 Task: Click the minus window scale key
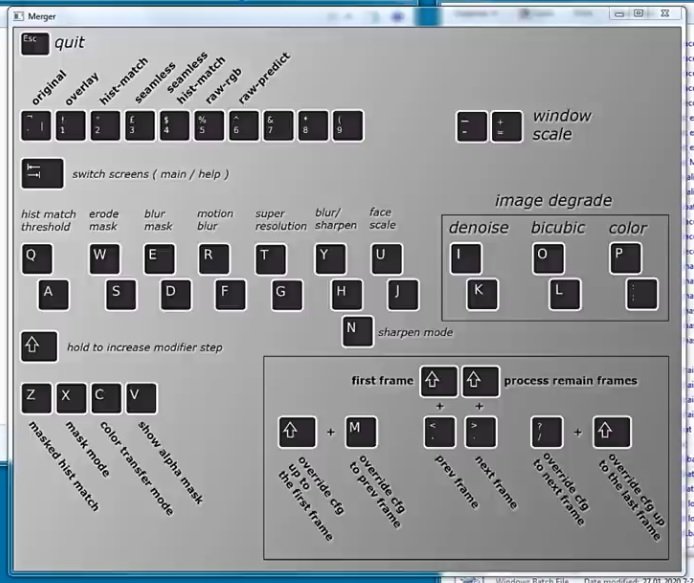(x=471, y=127)
